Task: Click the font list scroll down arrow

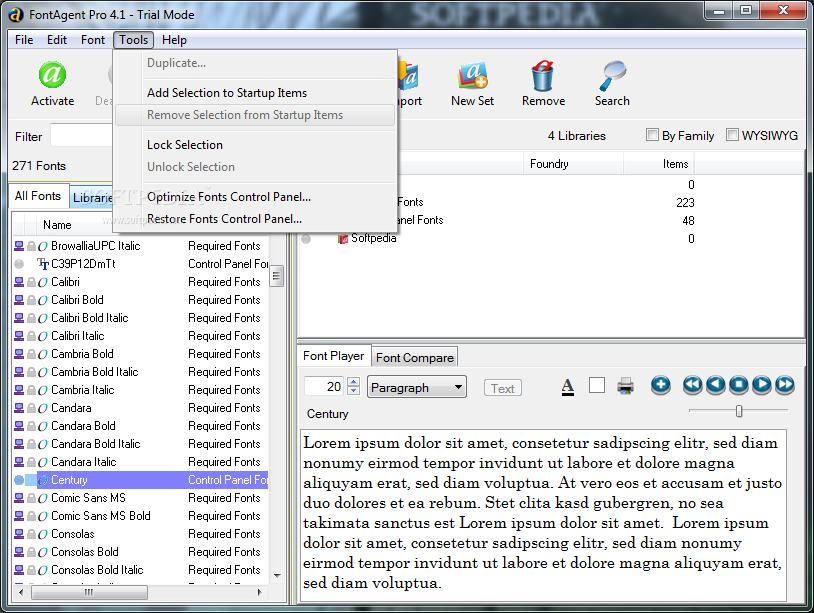Action: pos(277,575)
